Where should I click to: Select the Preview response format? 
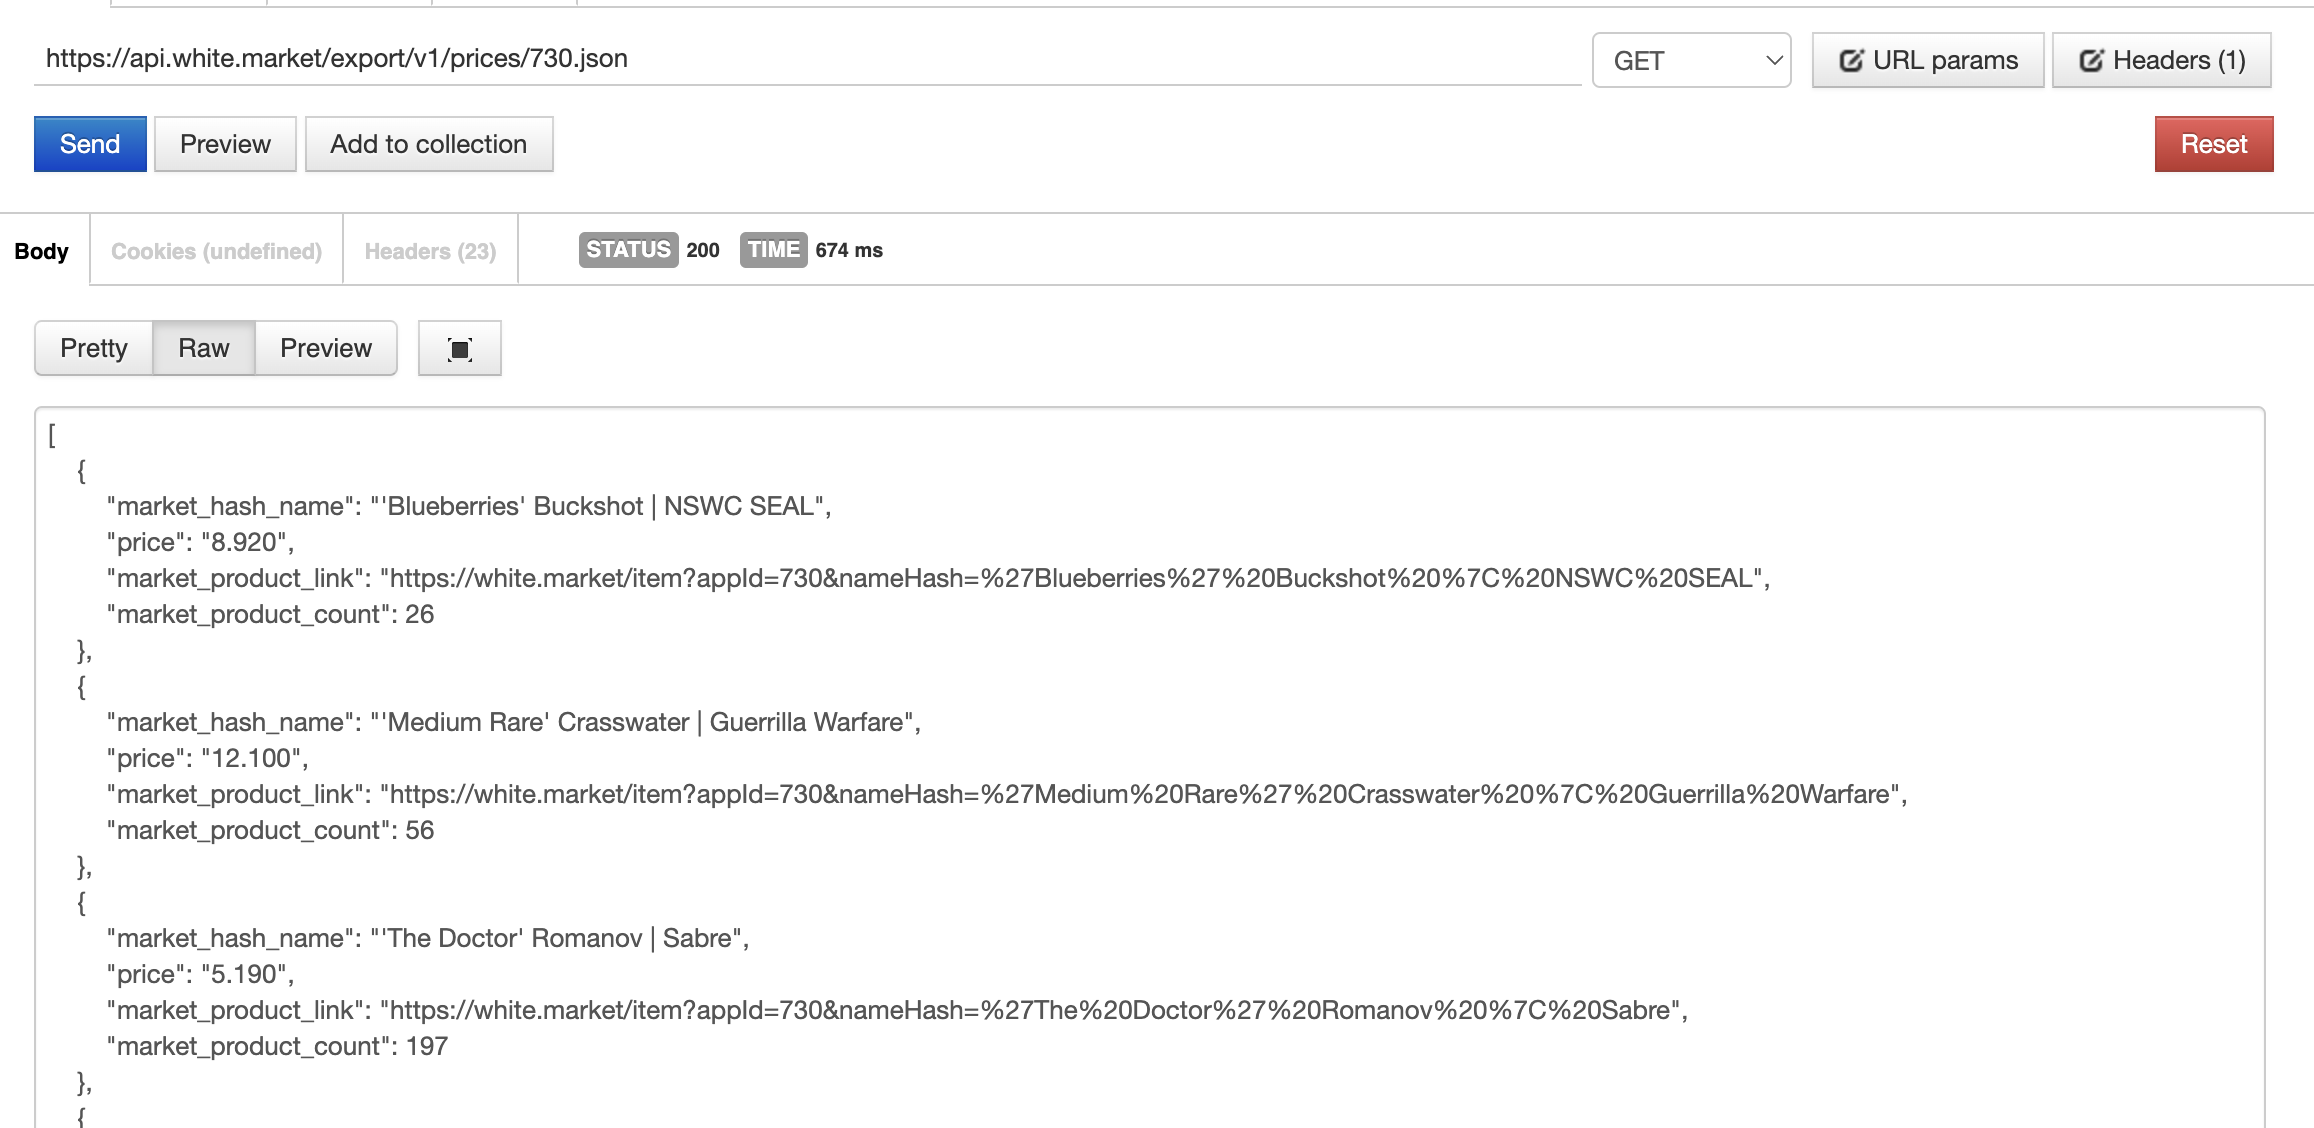[x=326, y=348]
